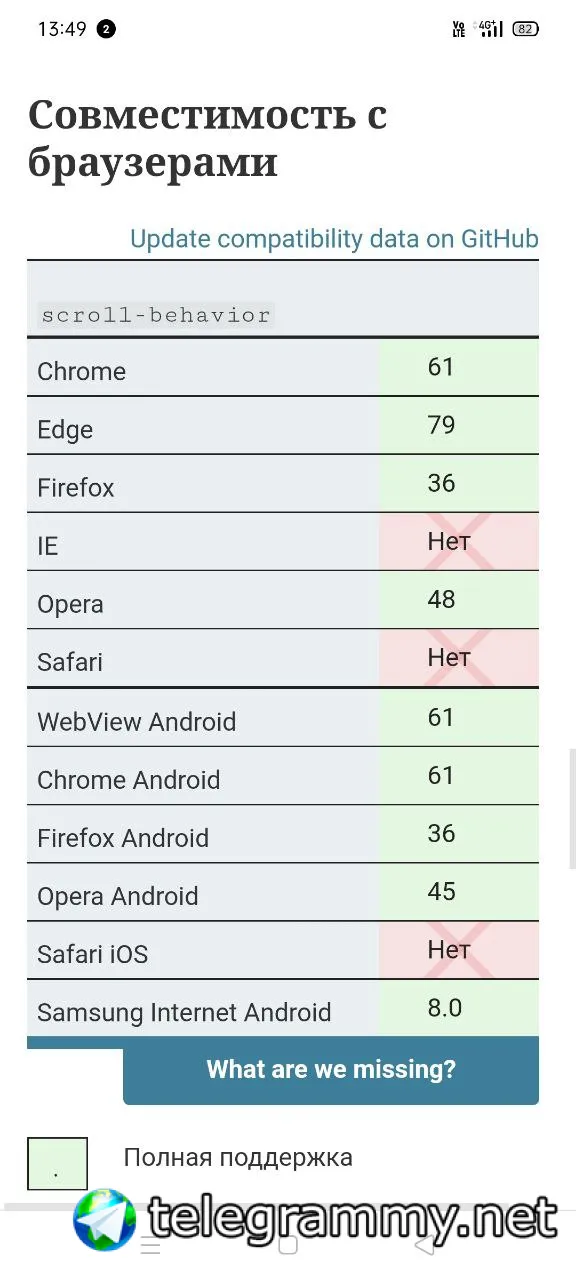576x1280 pixels.
Task: Tap the 4G signal strength icon
Action: click(490, 29)
